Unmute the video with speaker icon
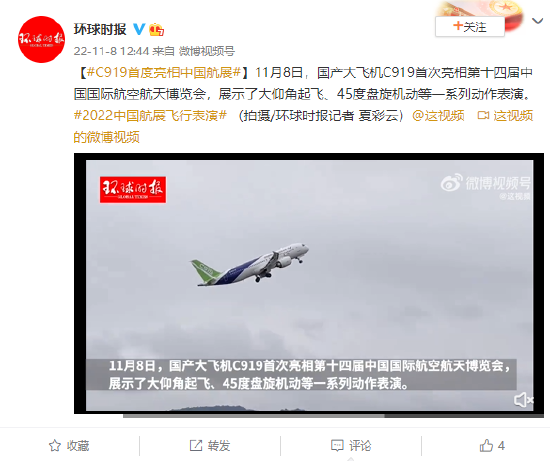Screen dimensions: 550x461 523,400
